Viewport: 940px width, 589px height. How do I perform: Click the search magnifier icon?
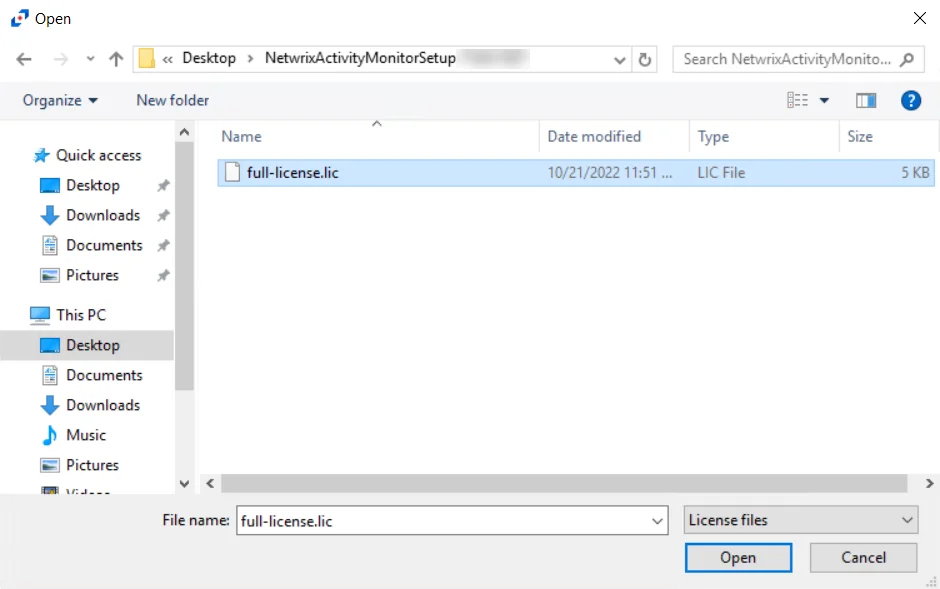(907, 59)
